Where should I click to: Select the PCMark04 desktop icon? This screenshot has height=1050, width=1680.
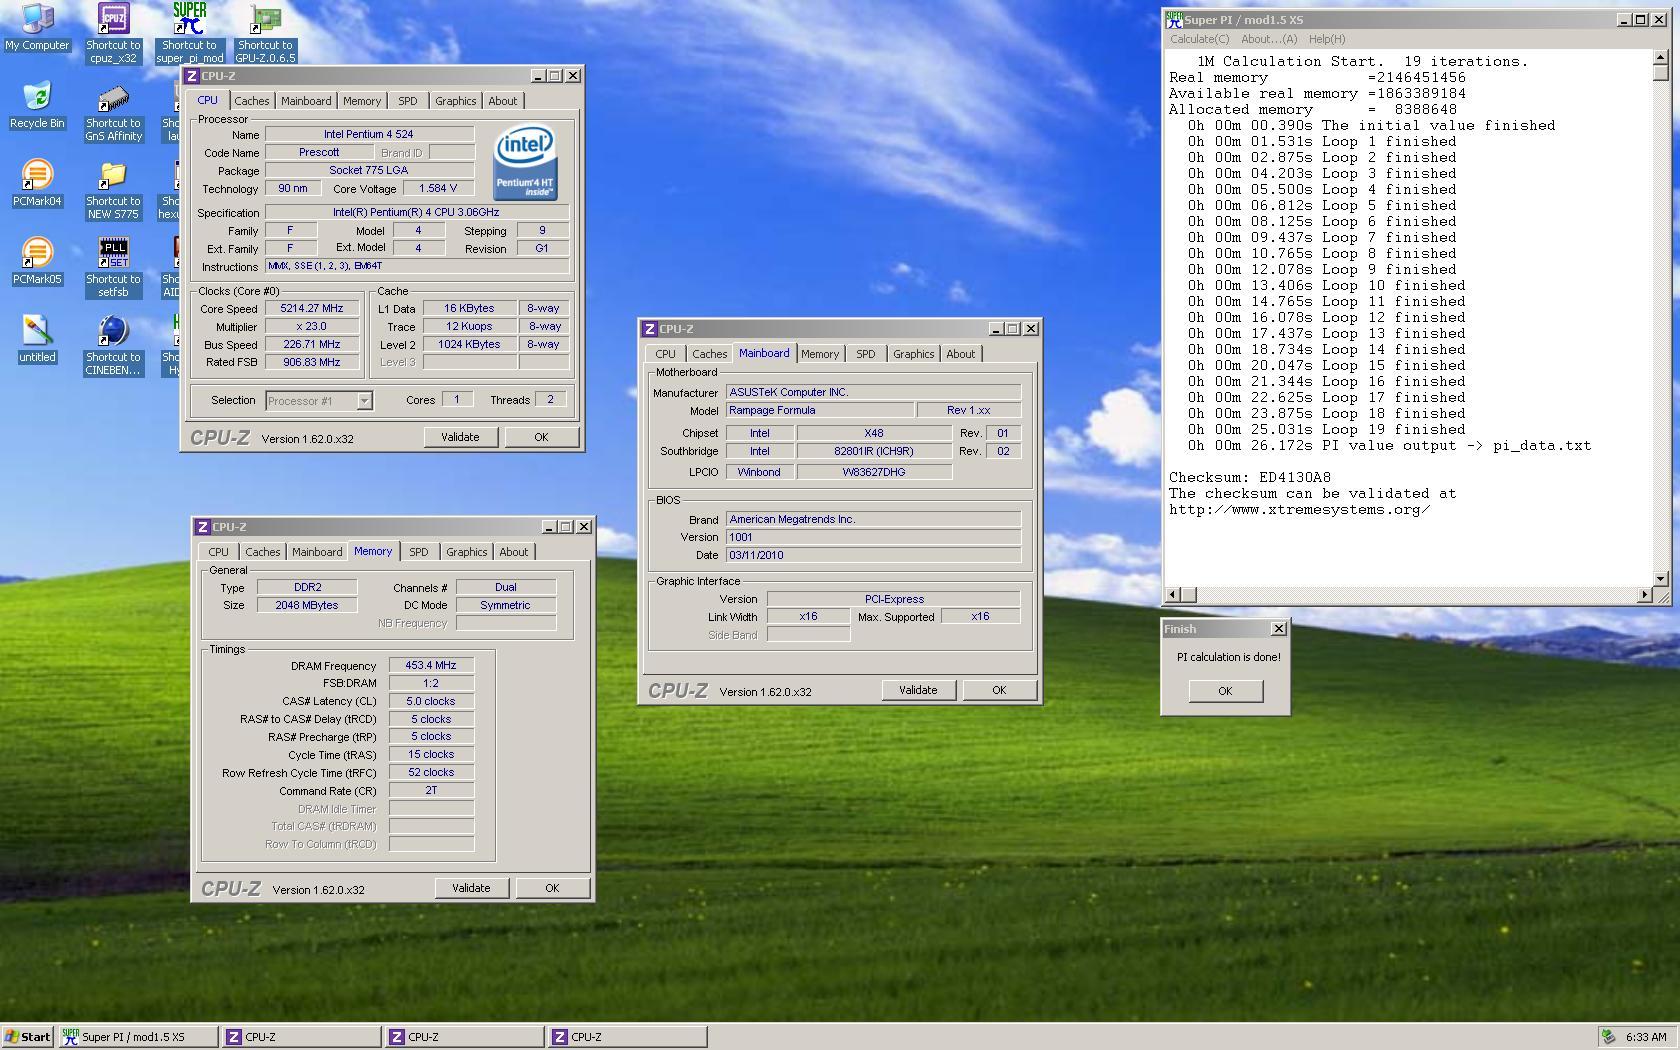point(37,183)
